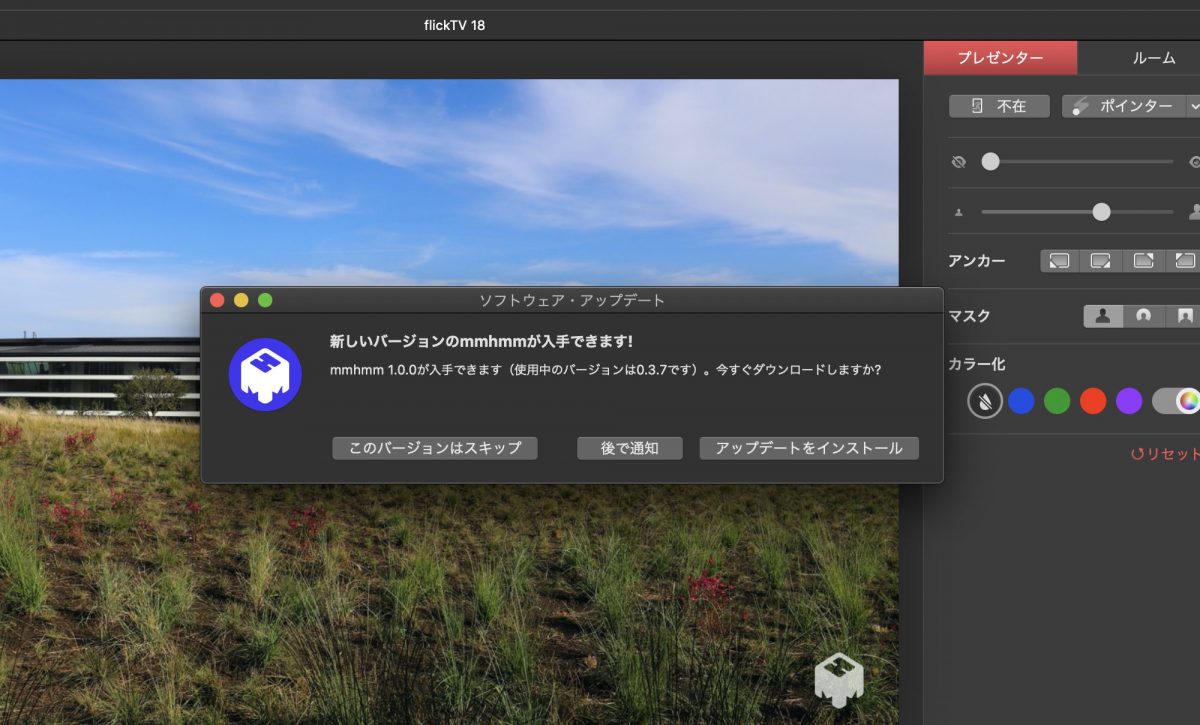This screenshot has height=725, width=1200.
Task: Select the top-right anchor position icon
Action: pyautogui.click(x=1143, y=261)
